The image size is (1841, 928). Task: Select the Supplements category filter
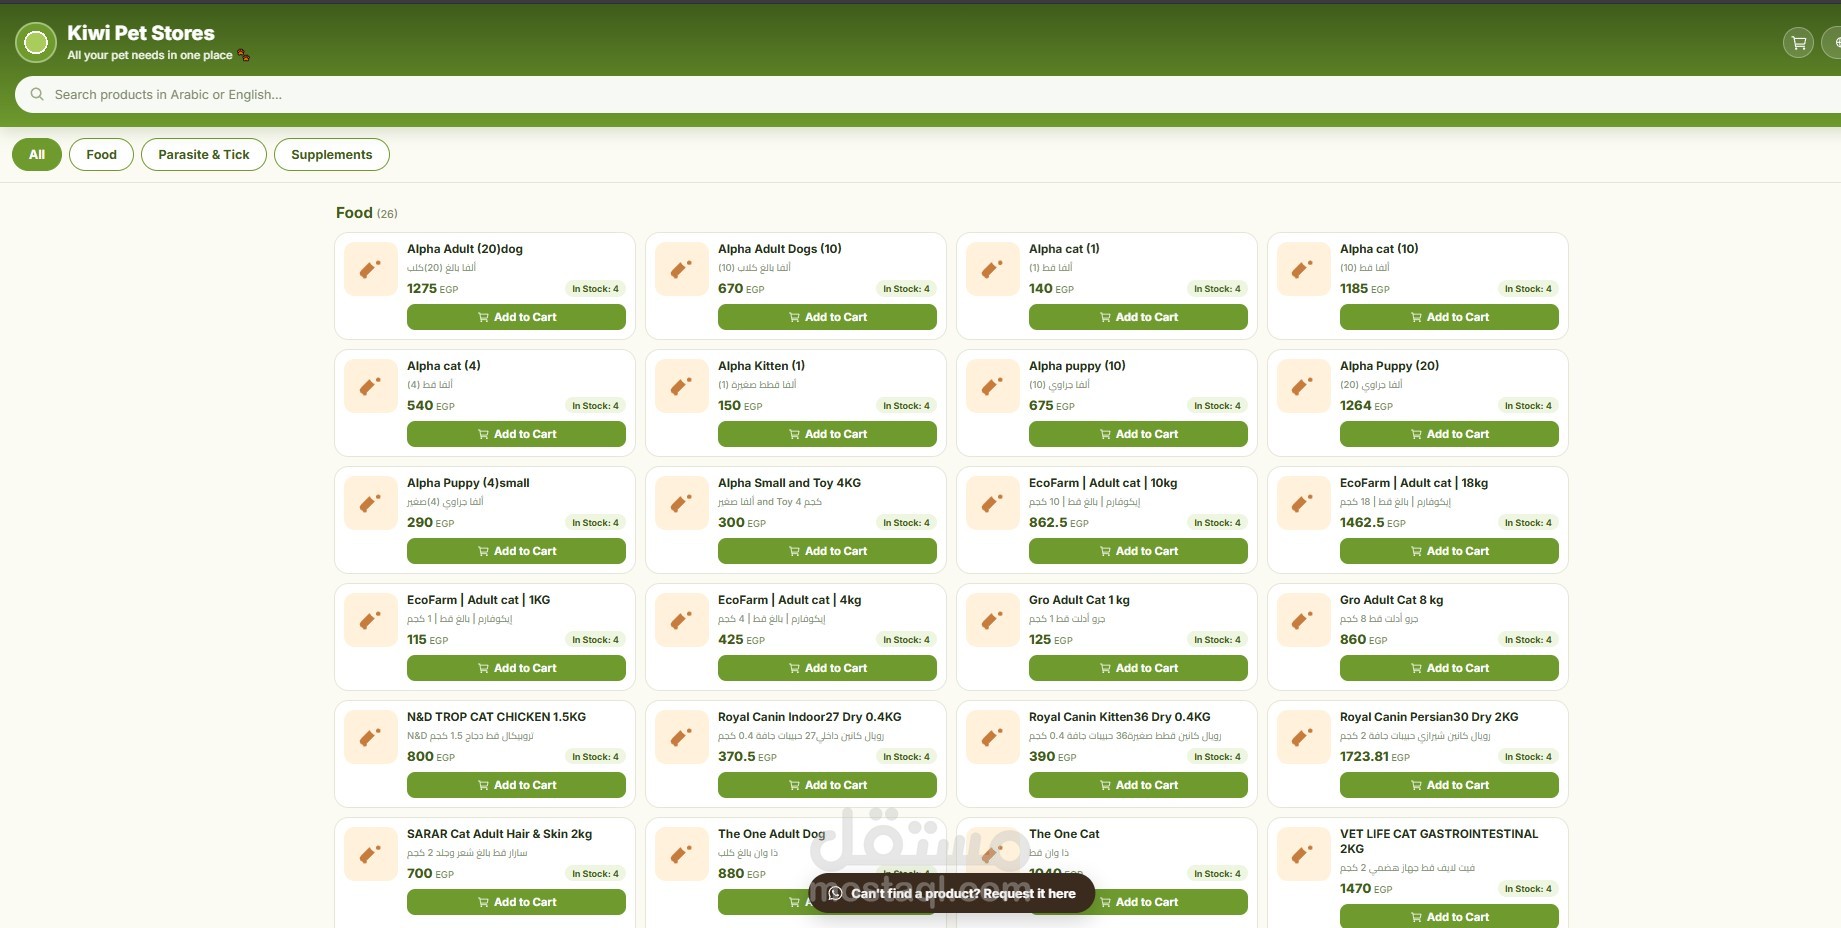point(332,154)
